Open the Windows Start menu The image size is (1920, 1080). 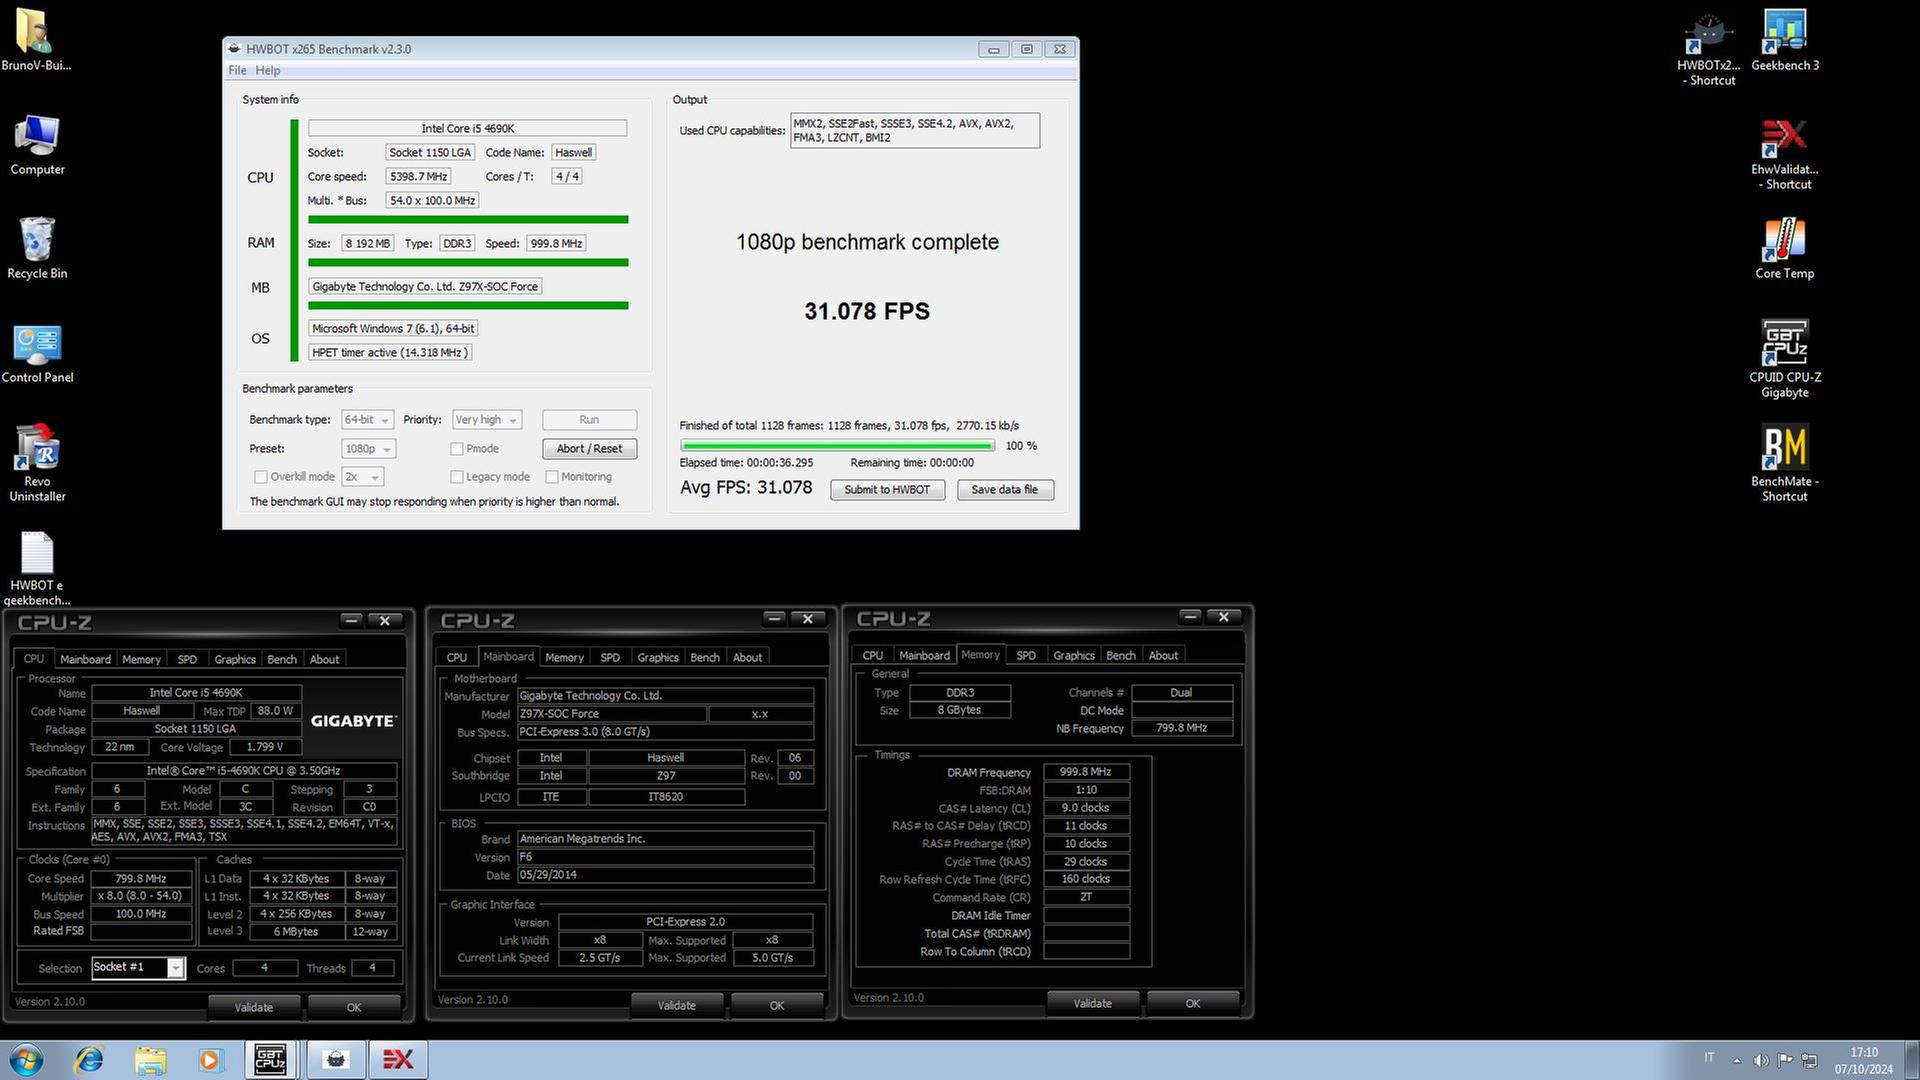26,1060
